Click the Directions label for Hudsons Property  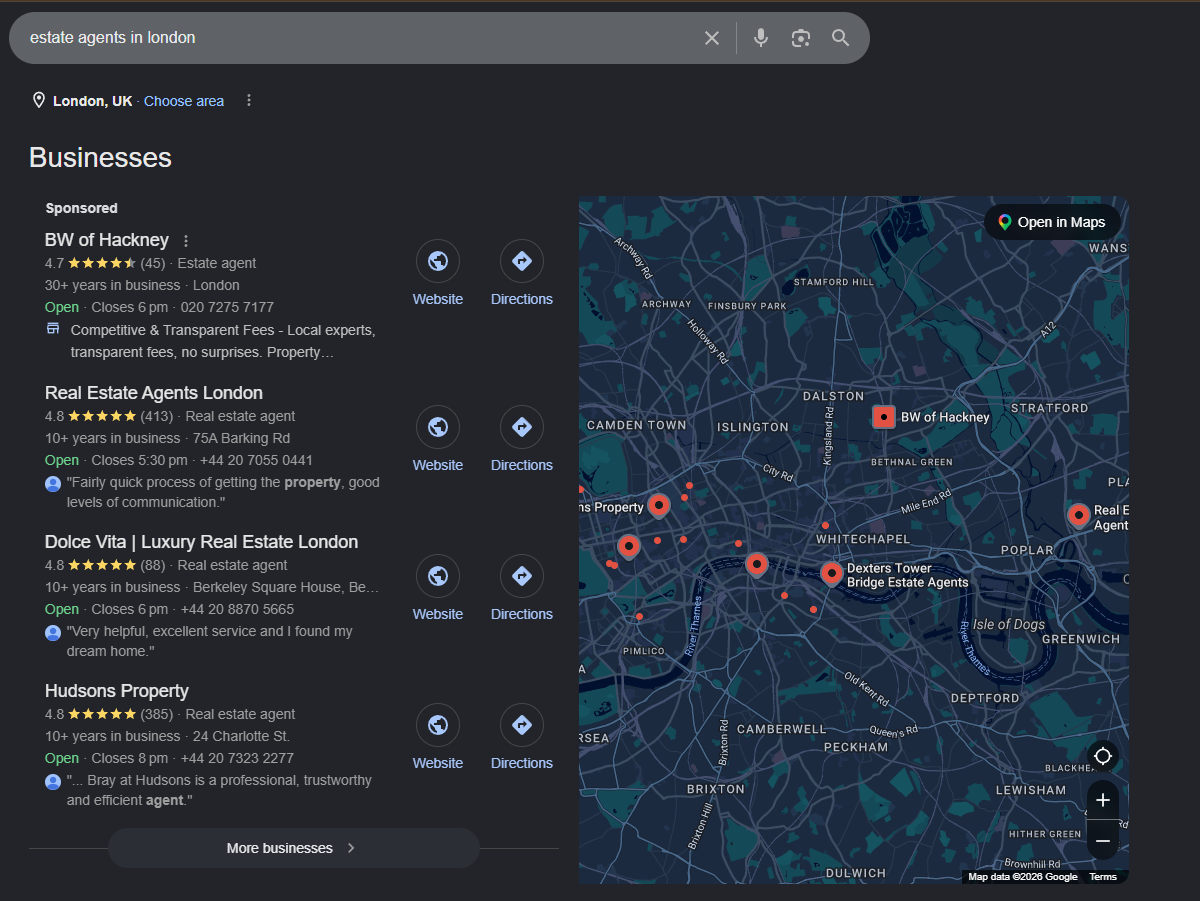click(522, 763)
